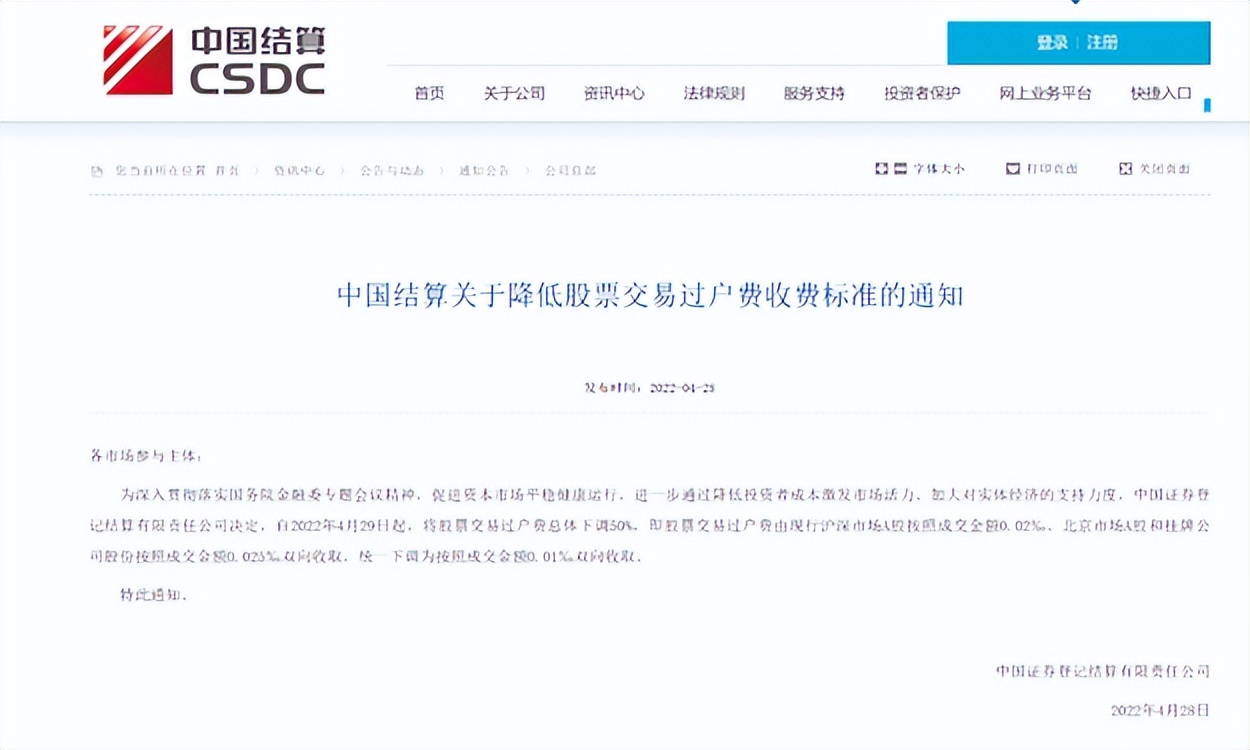Click the font size decrease icon
1250x750 pixels.
point(900,167)
